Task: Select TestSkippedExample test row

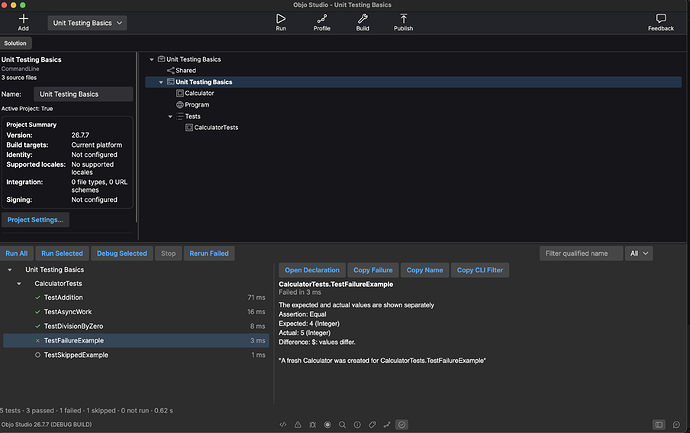Action: tap(136, 355)
